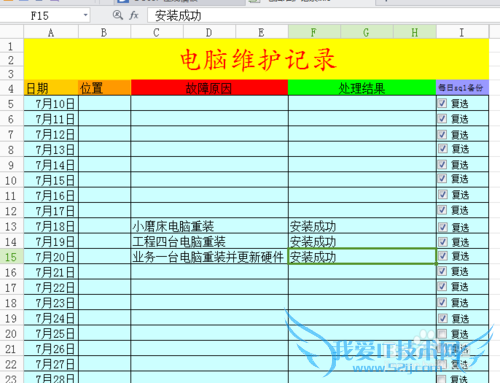
Task: Uncheck the 复选 checkbox in row 16
Action: coord(442,271)
